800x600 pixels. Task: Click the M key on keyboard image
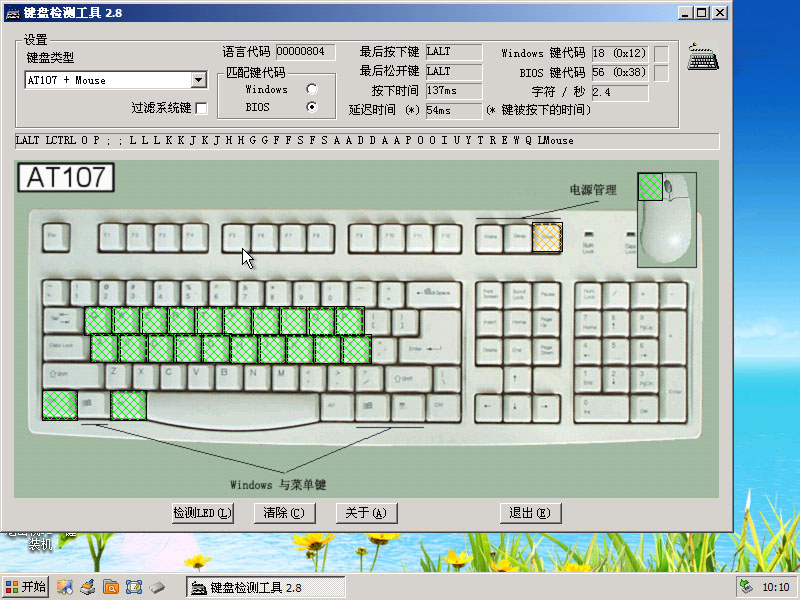[283, 377]
